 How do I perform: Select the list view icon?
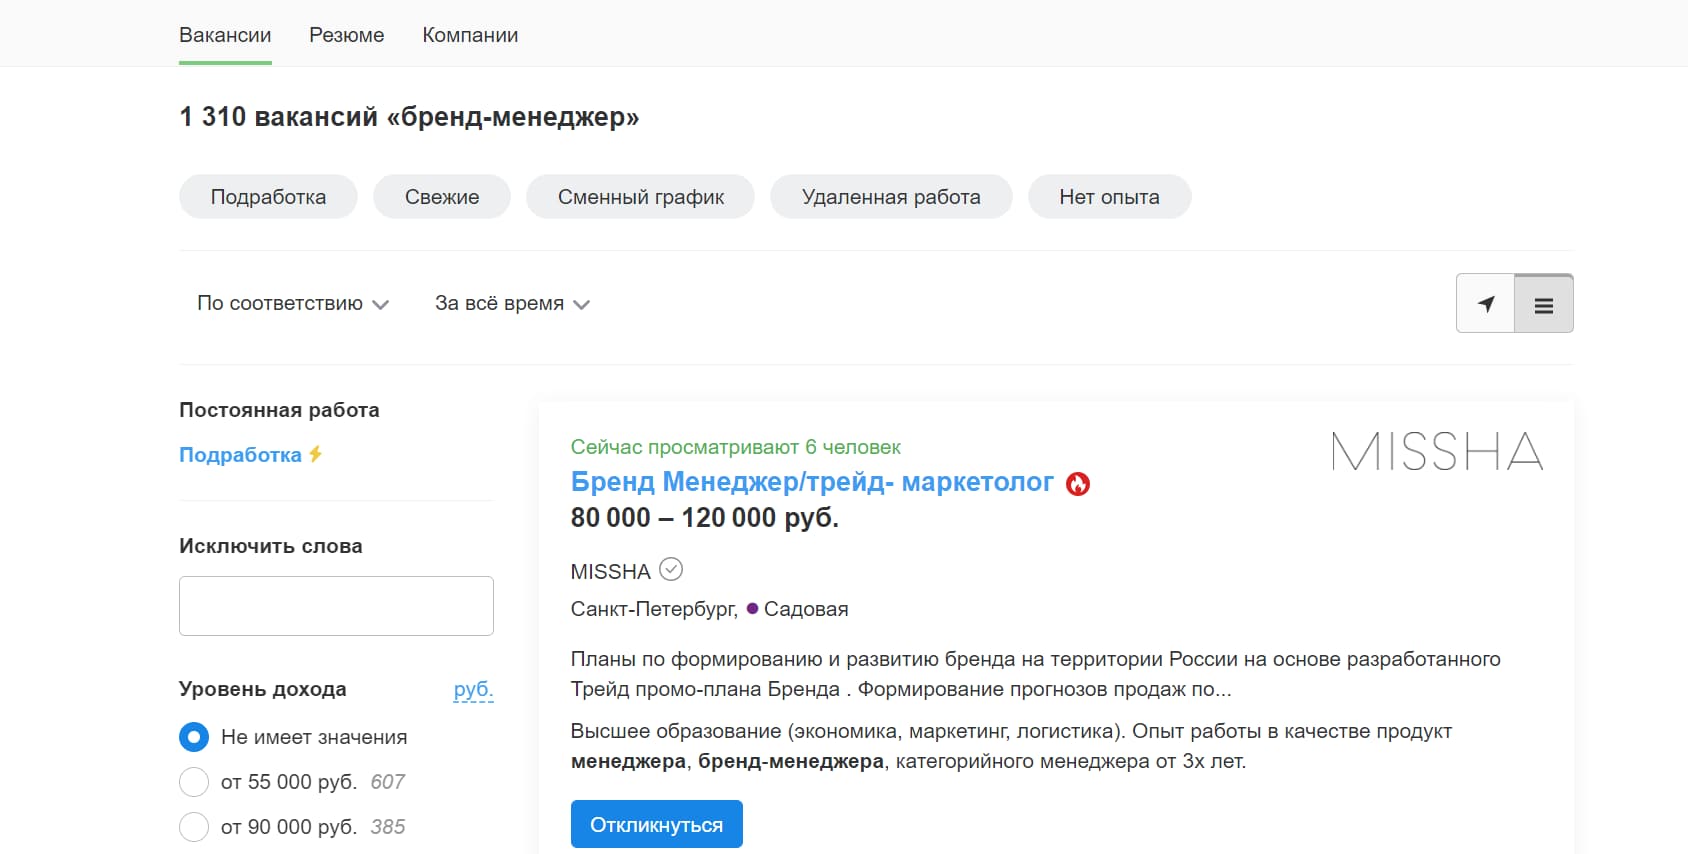pyautogui.click(x=1544, y=303)
